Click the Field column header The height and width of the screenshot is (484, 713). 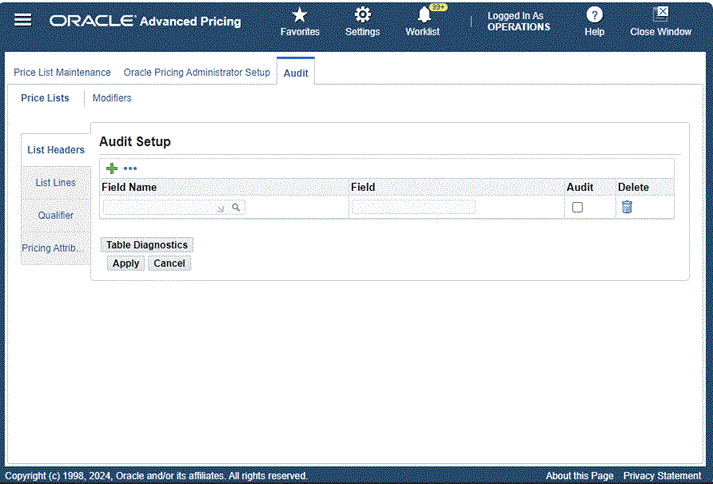tap(363, 187)
